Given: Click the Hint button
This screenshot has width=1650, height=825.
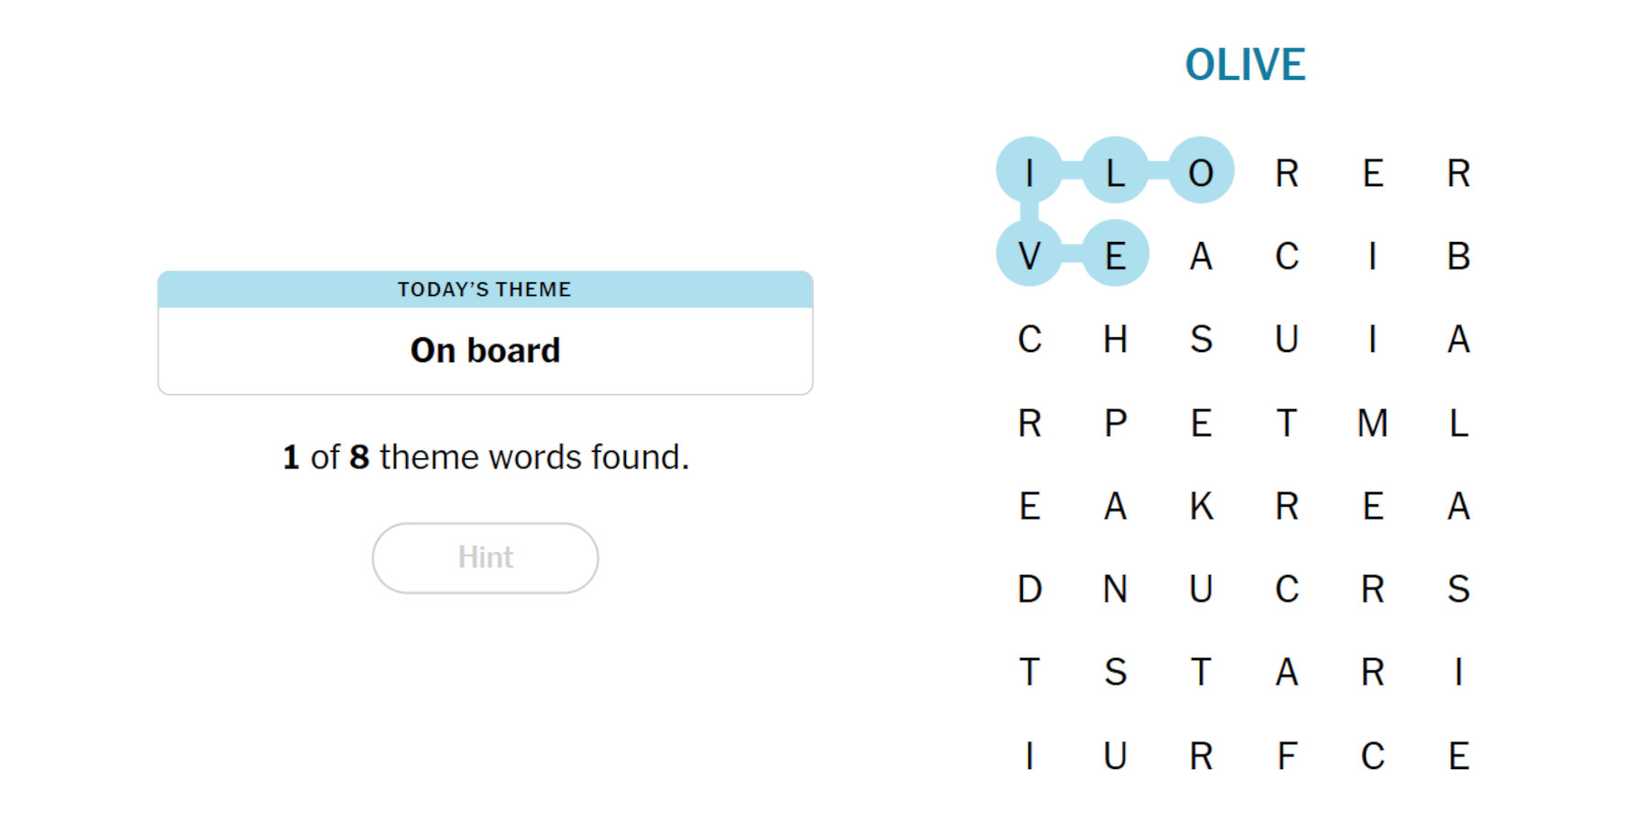Looking at the screenshot, I should tap(485, 558).
